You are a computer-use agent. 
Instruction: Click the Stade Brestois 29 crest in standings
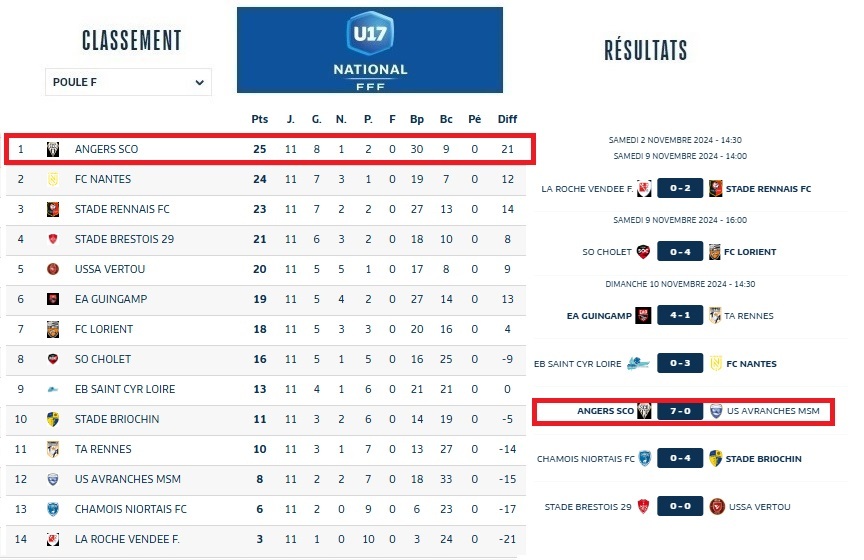click(x=53, y=239)
